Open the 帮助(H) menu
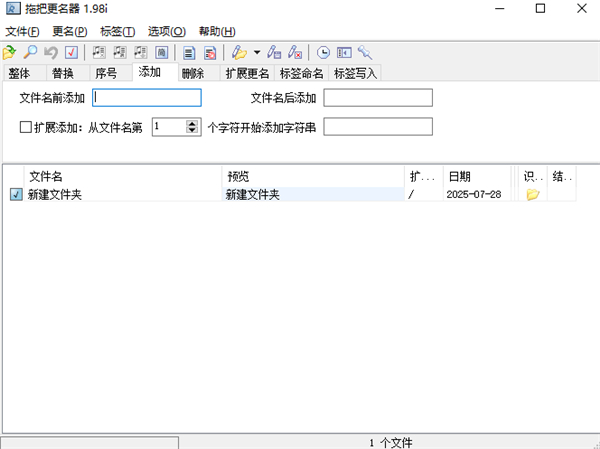600x449 pixels. (x=217, y=31)
